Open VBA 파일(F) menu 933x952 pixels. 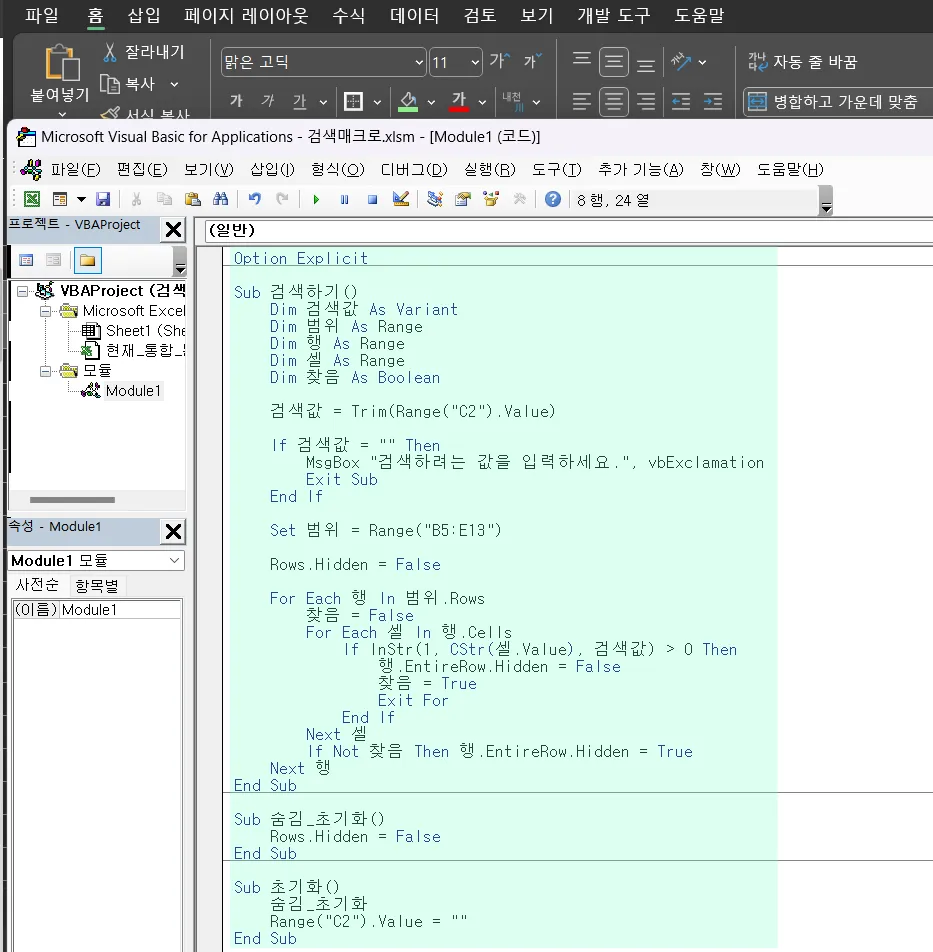point(75,169)
